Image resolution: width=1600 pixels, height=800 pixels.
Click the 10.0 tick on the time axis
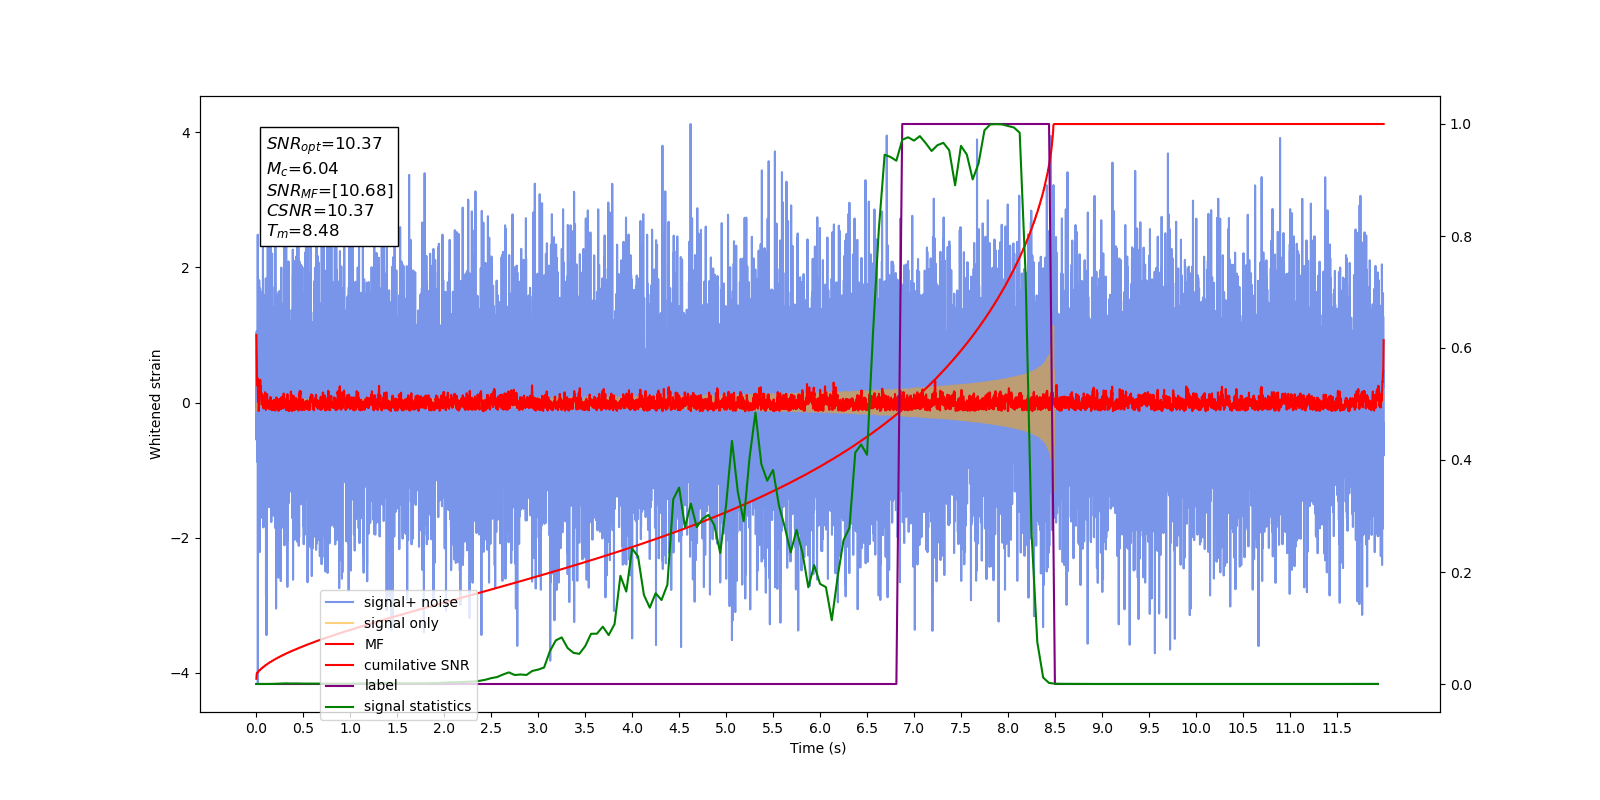click(x=1196, y=728)
